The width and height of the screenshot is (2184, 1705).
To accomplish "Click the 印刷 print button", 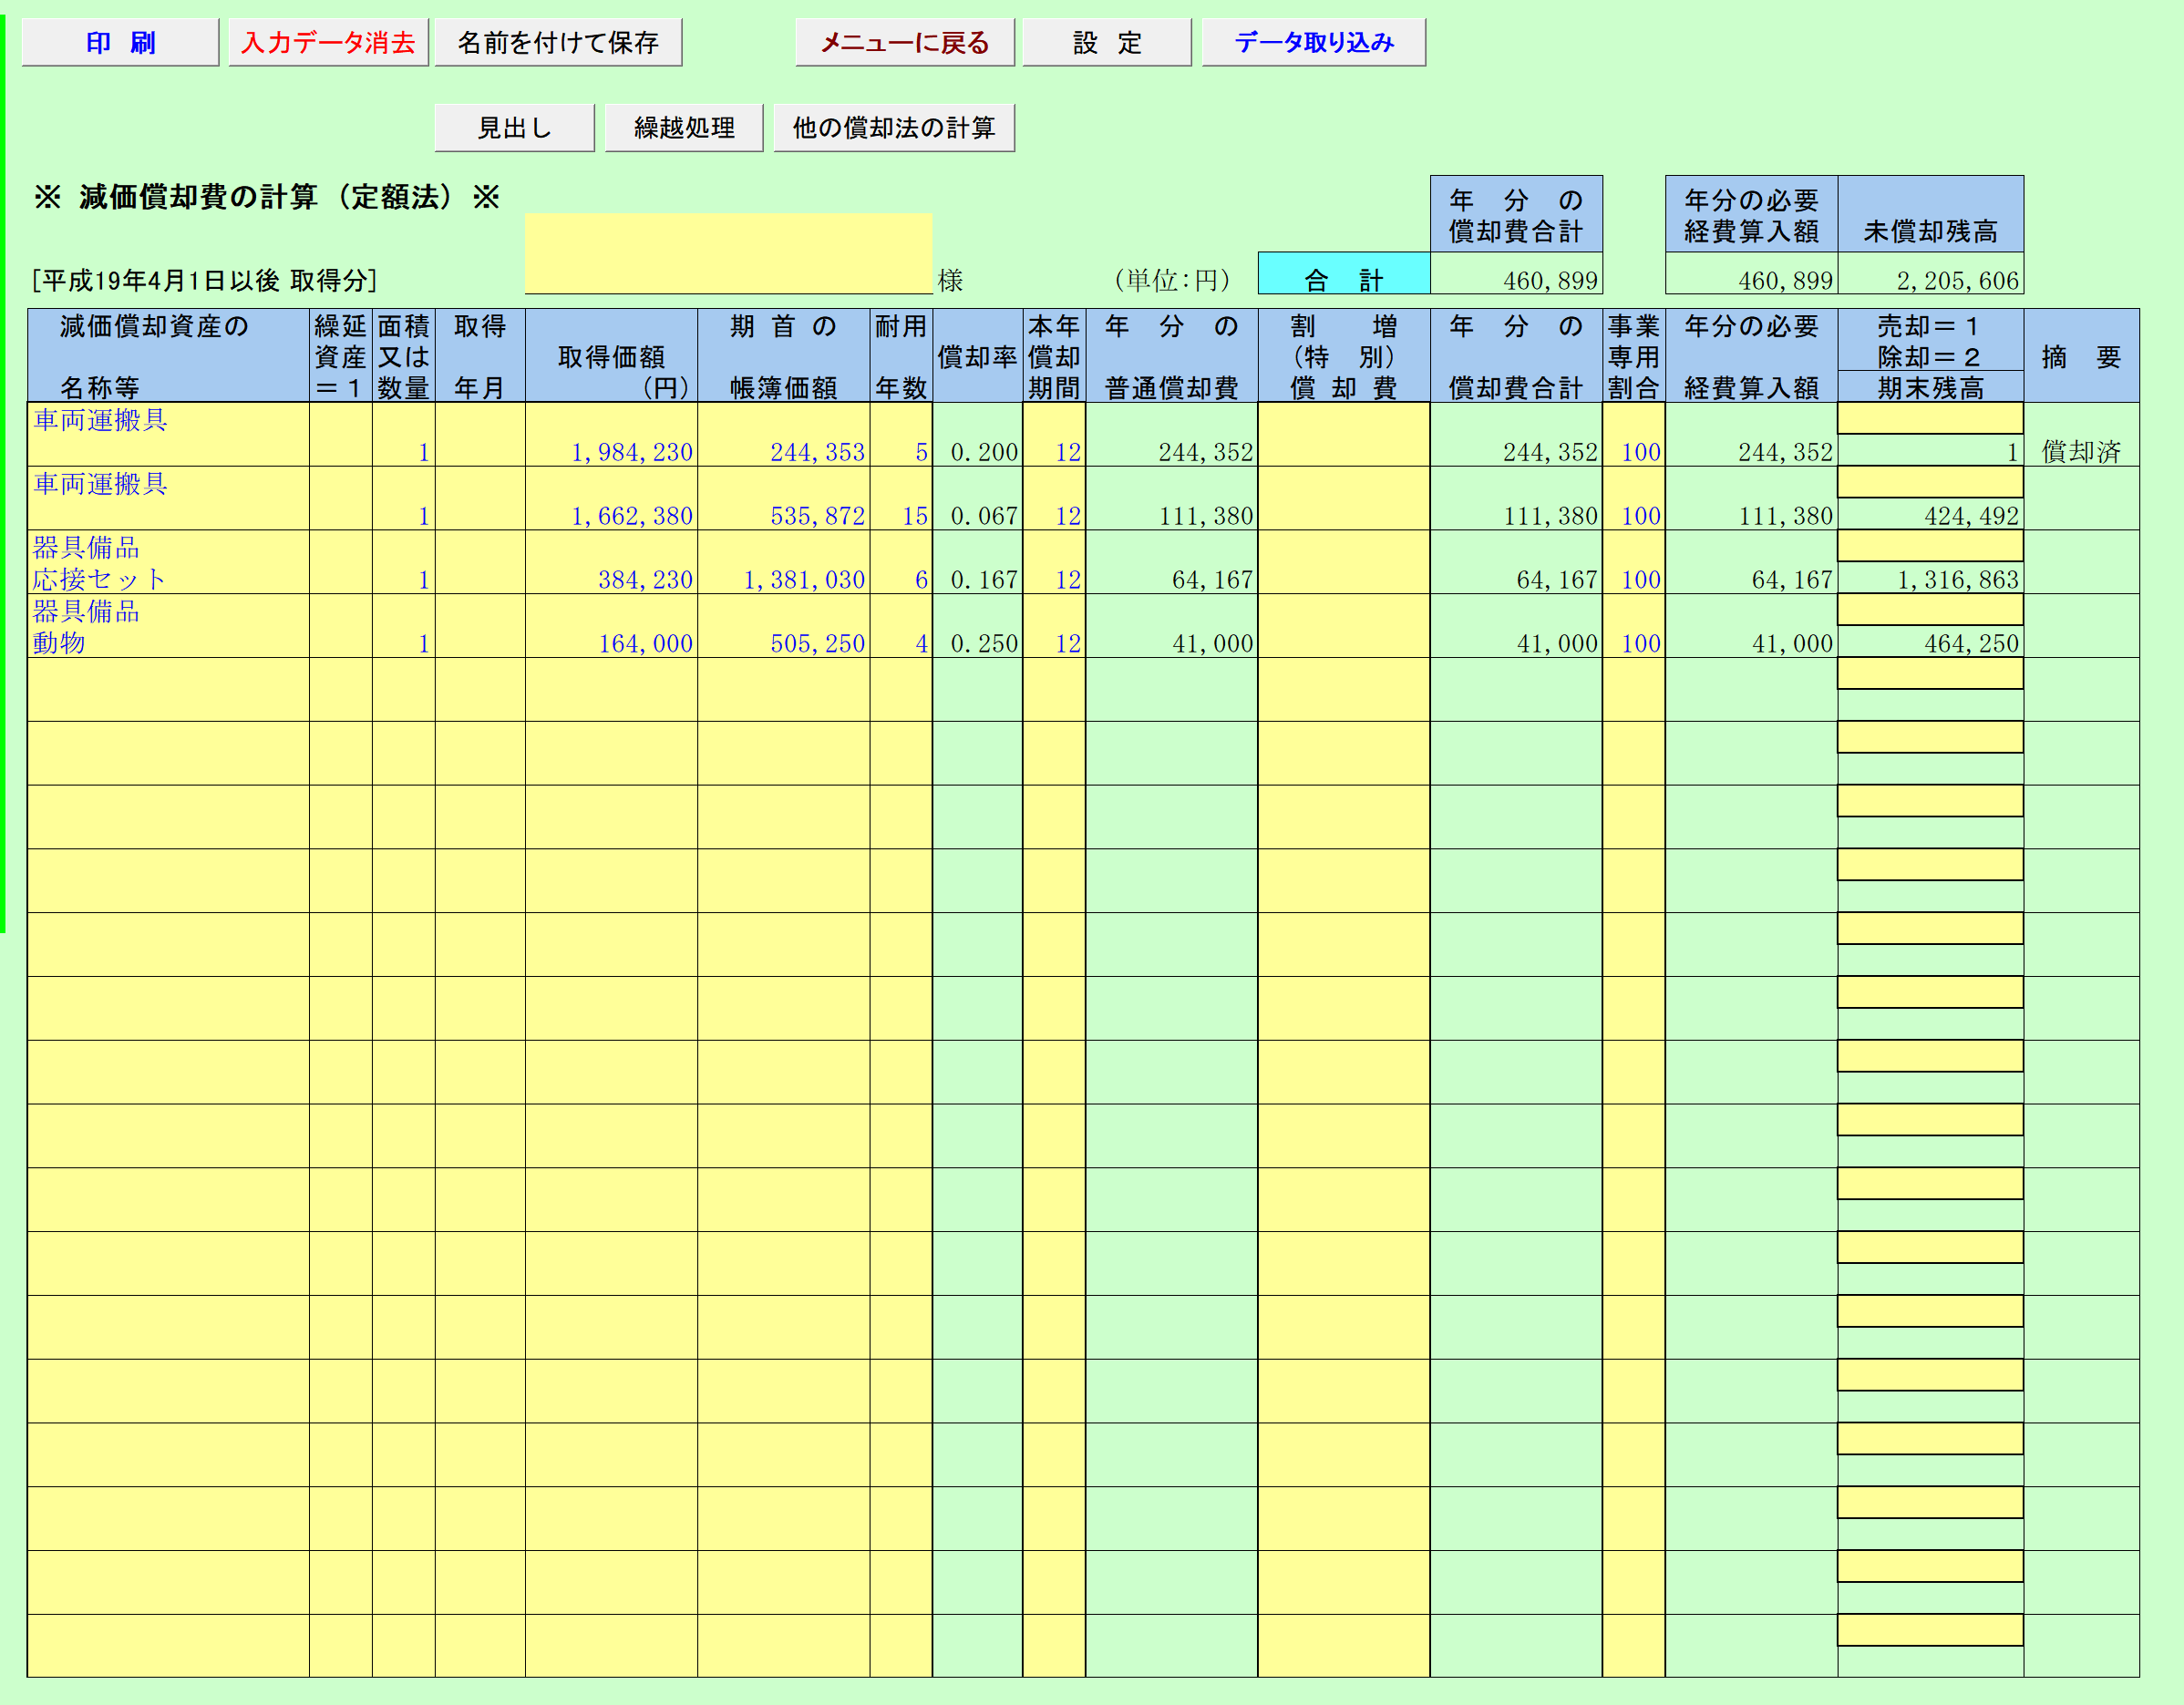I will (120, 42).
